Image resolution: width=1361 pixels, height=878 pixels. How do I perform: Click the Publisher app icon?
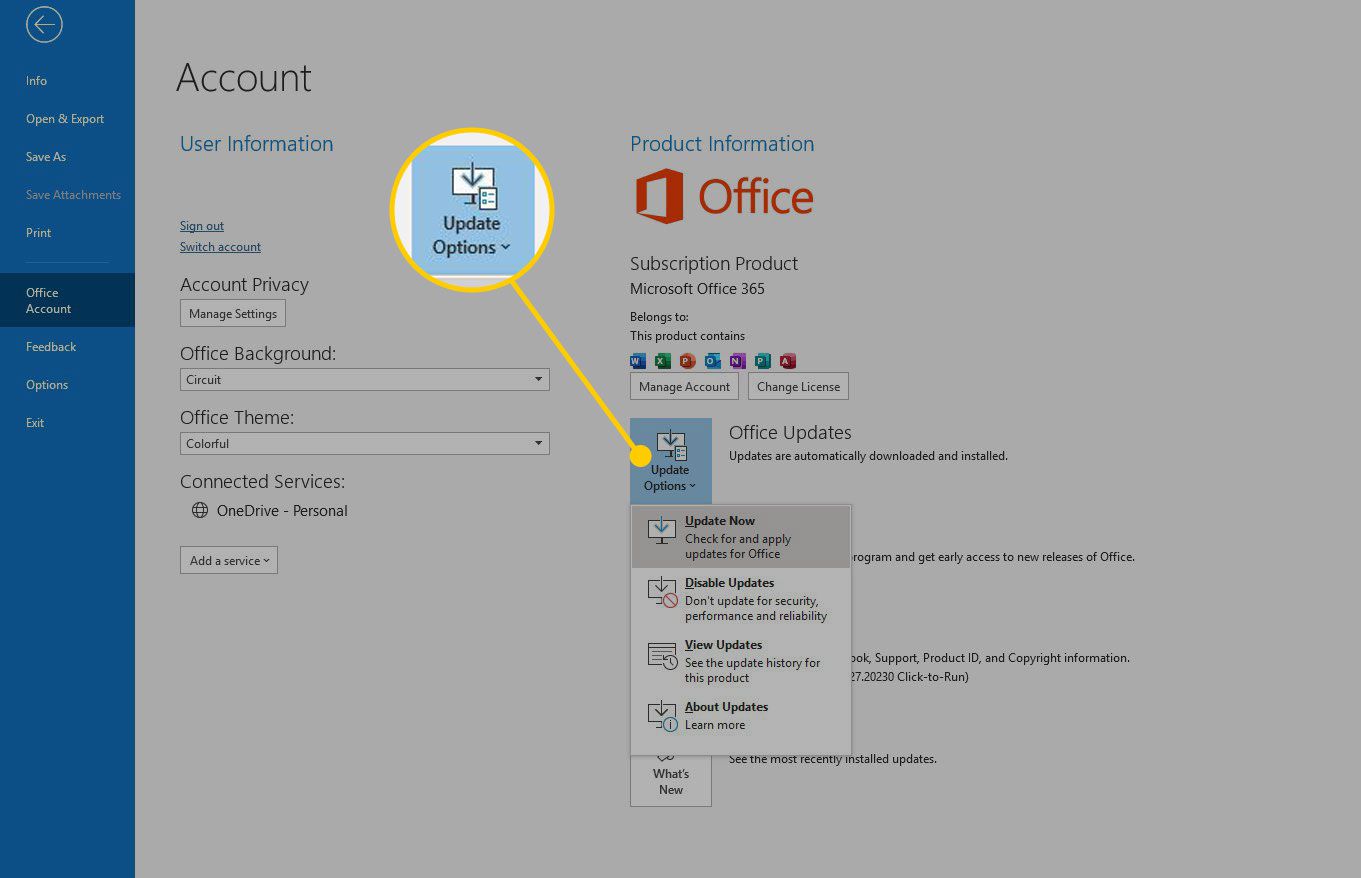click(x=763, y=361)
